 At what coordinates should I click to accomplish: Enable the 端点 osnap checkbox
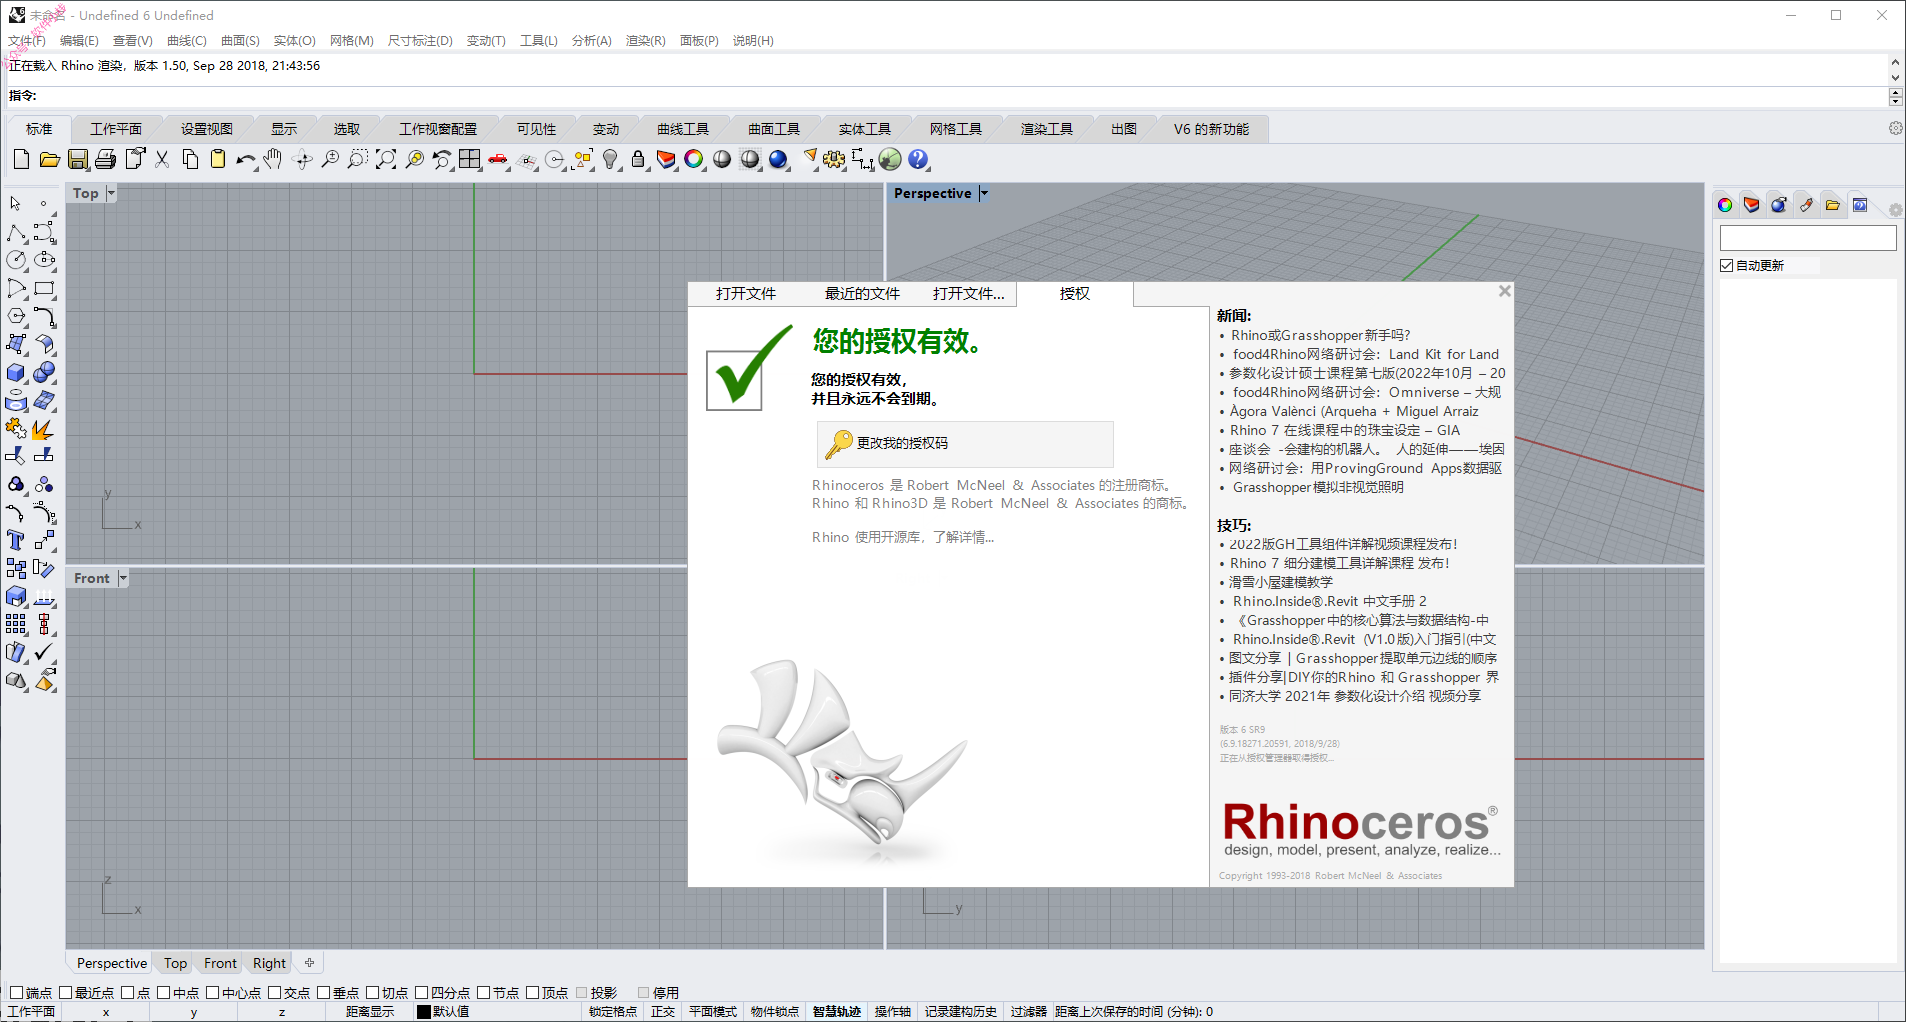pyautogui.click(x=16, y=993)
